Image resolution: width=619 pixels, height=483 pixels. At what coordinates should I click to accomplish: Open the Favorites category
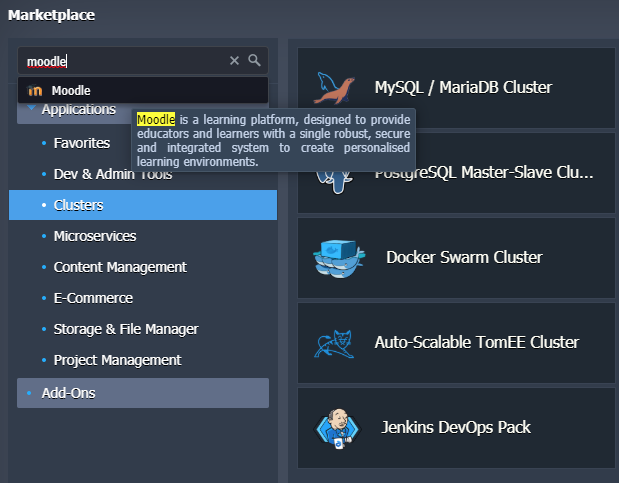point(82,143)
